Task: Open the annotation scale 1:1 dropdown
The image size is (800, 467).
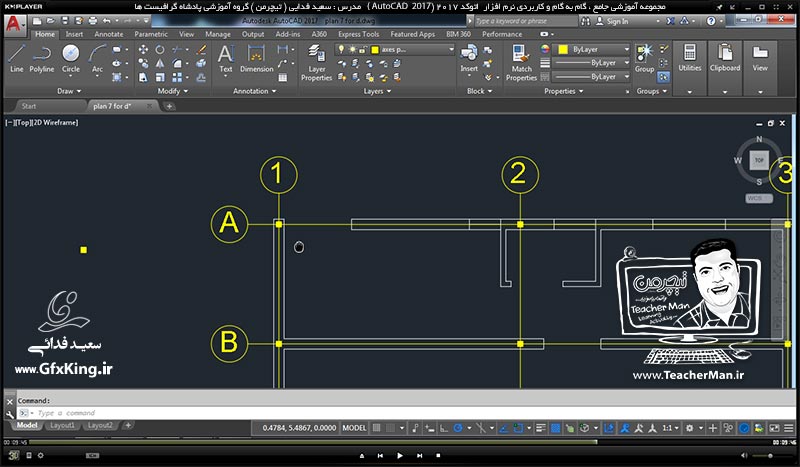Action: [670, 428]
